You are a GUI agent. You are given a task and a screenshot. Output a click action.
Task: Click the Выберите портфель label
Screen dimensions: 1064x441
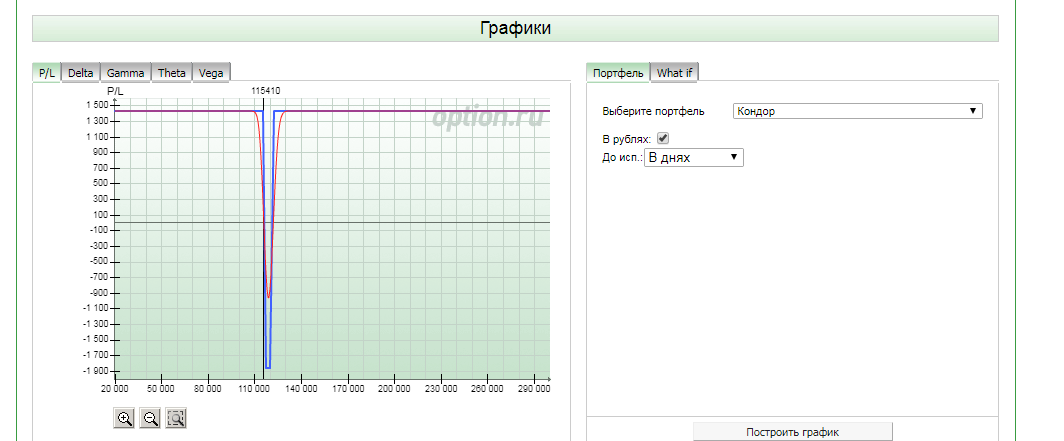coord(653,111)
